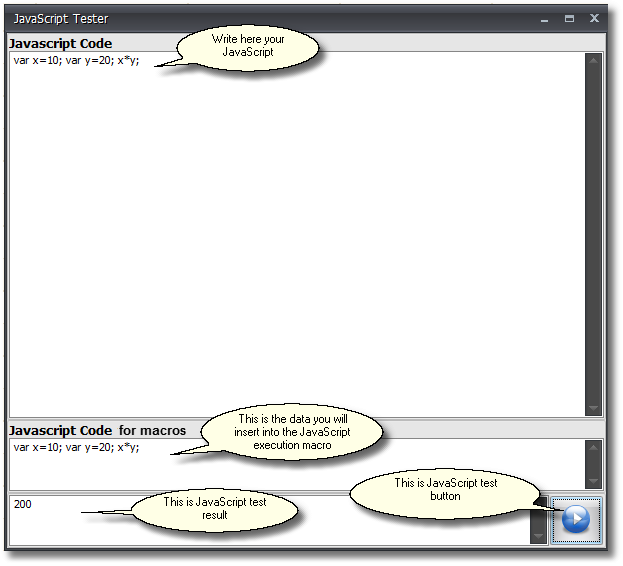Hit the down arrow of result box scrollbar
Image resolution: width=623 pixels, height=566 pixels.
[539, 536]
